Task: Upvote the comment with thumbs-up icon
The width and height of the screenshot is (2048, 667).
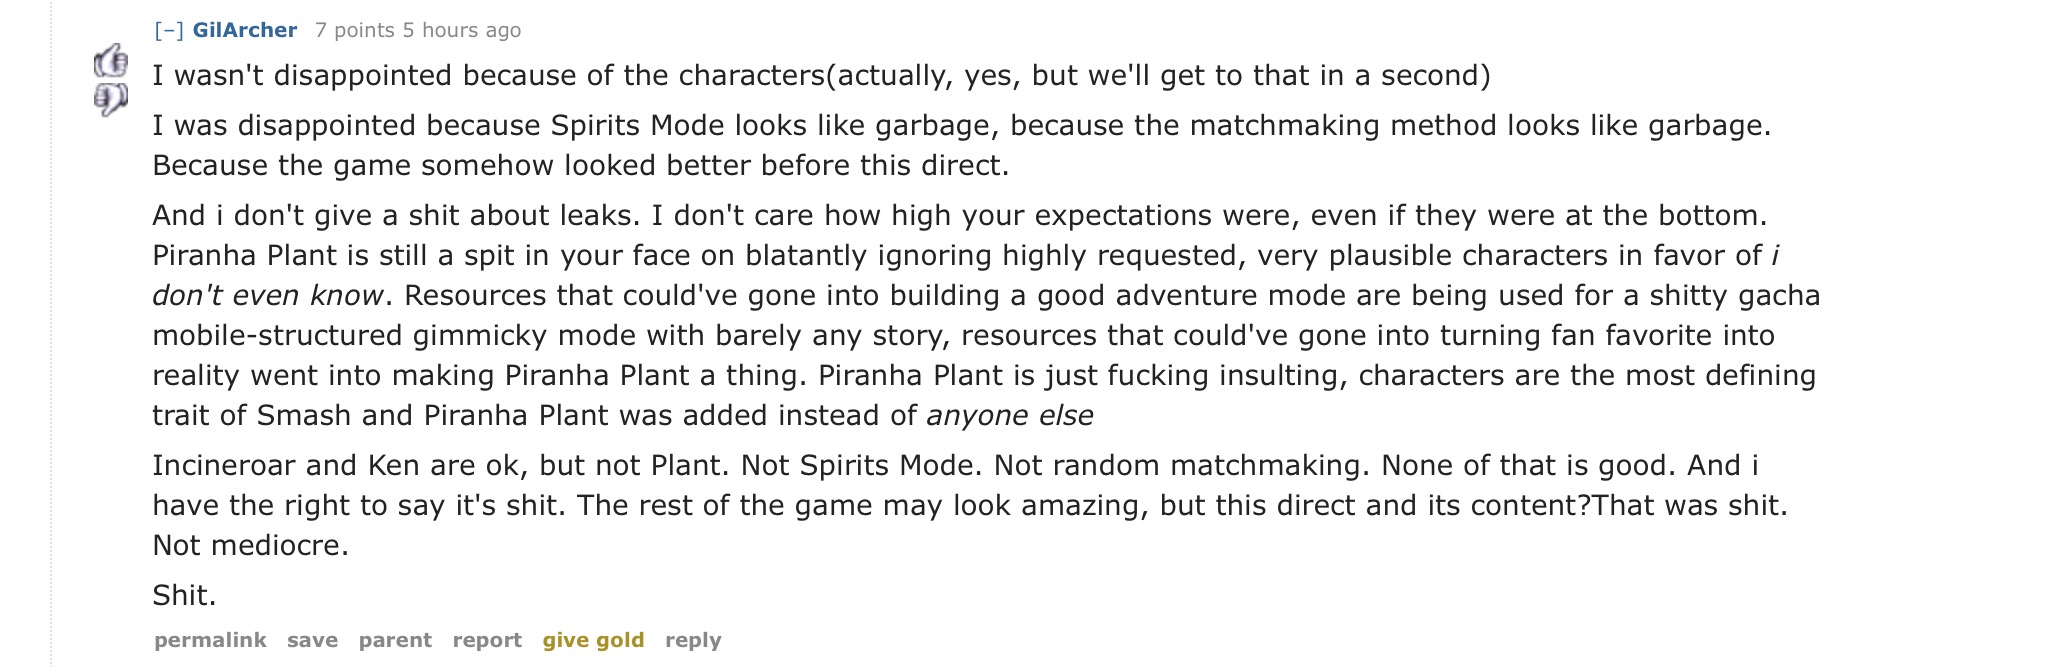Action: (111, 62)
